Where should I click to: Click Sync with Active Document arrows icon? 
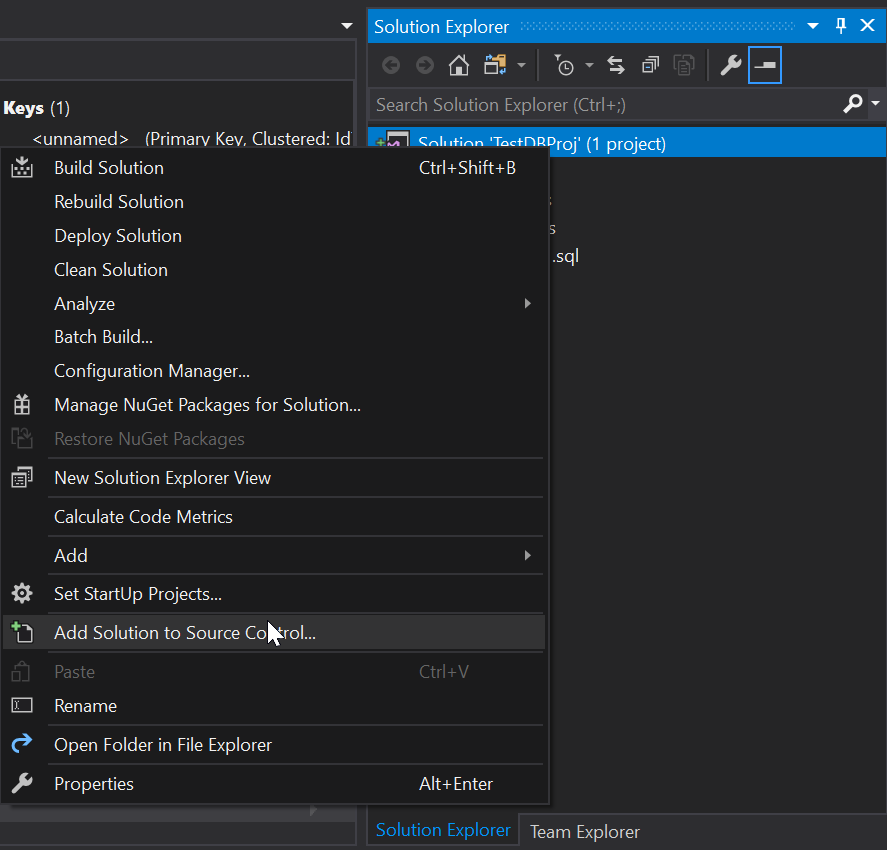click(x=616, y=66)
